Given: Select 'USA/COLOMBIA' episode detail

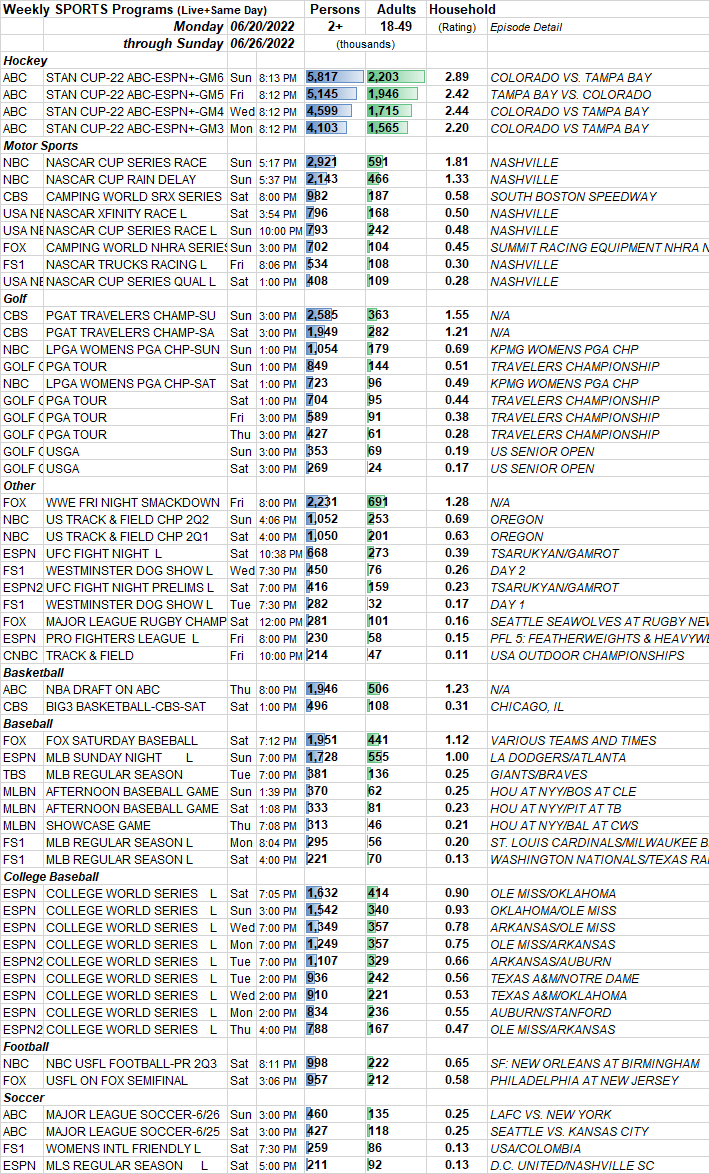Looking at the screenshot, I should pyautogui.click(x=533, y=1149).
